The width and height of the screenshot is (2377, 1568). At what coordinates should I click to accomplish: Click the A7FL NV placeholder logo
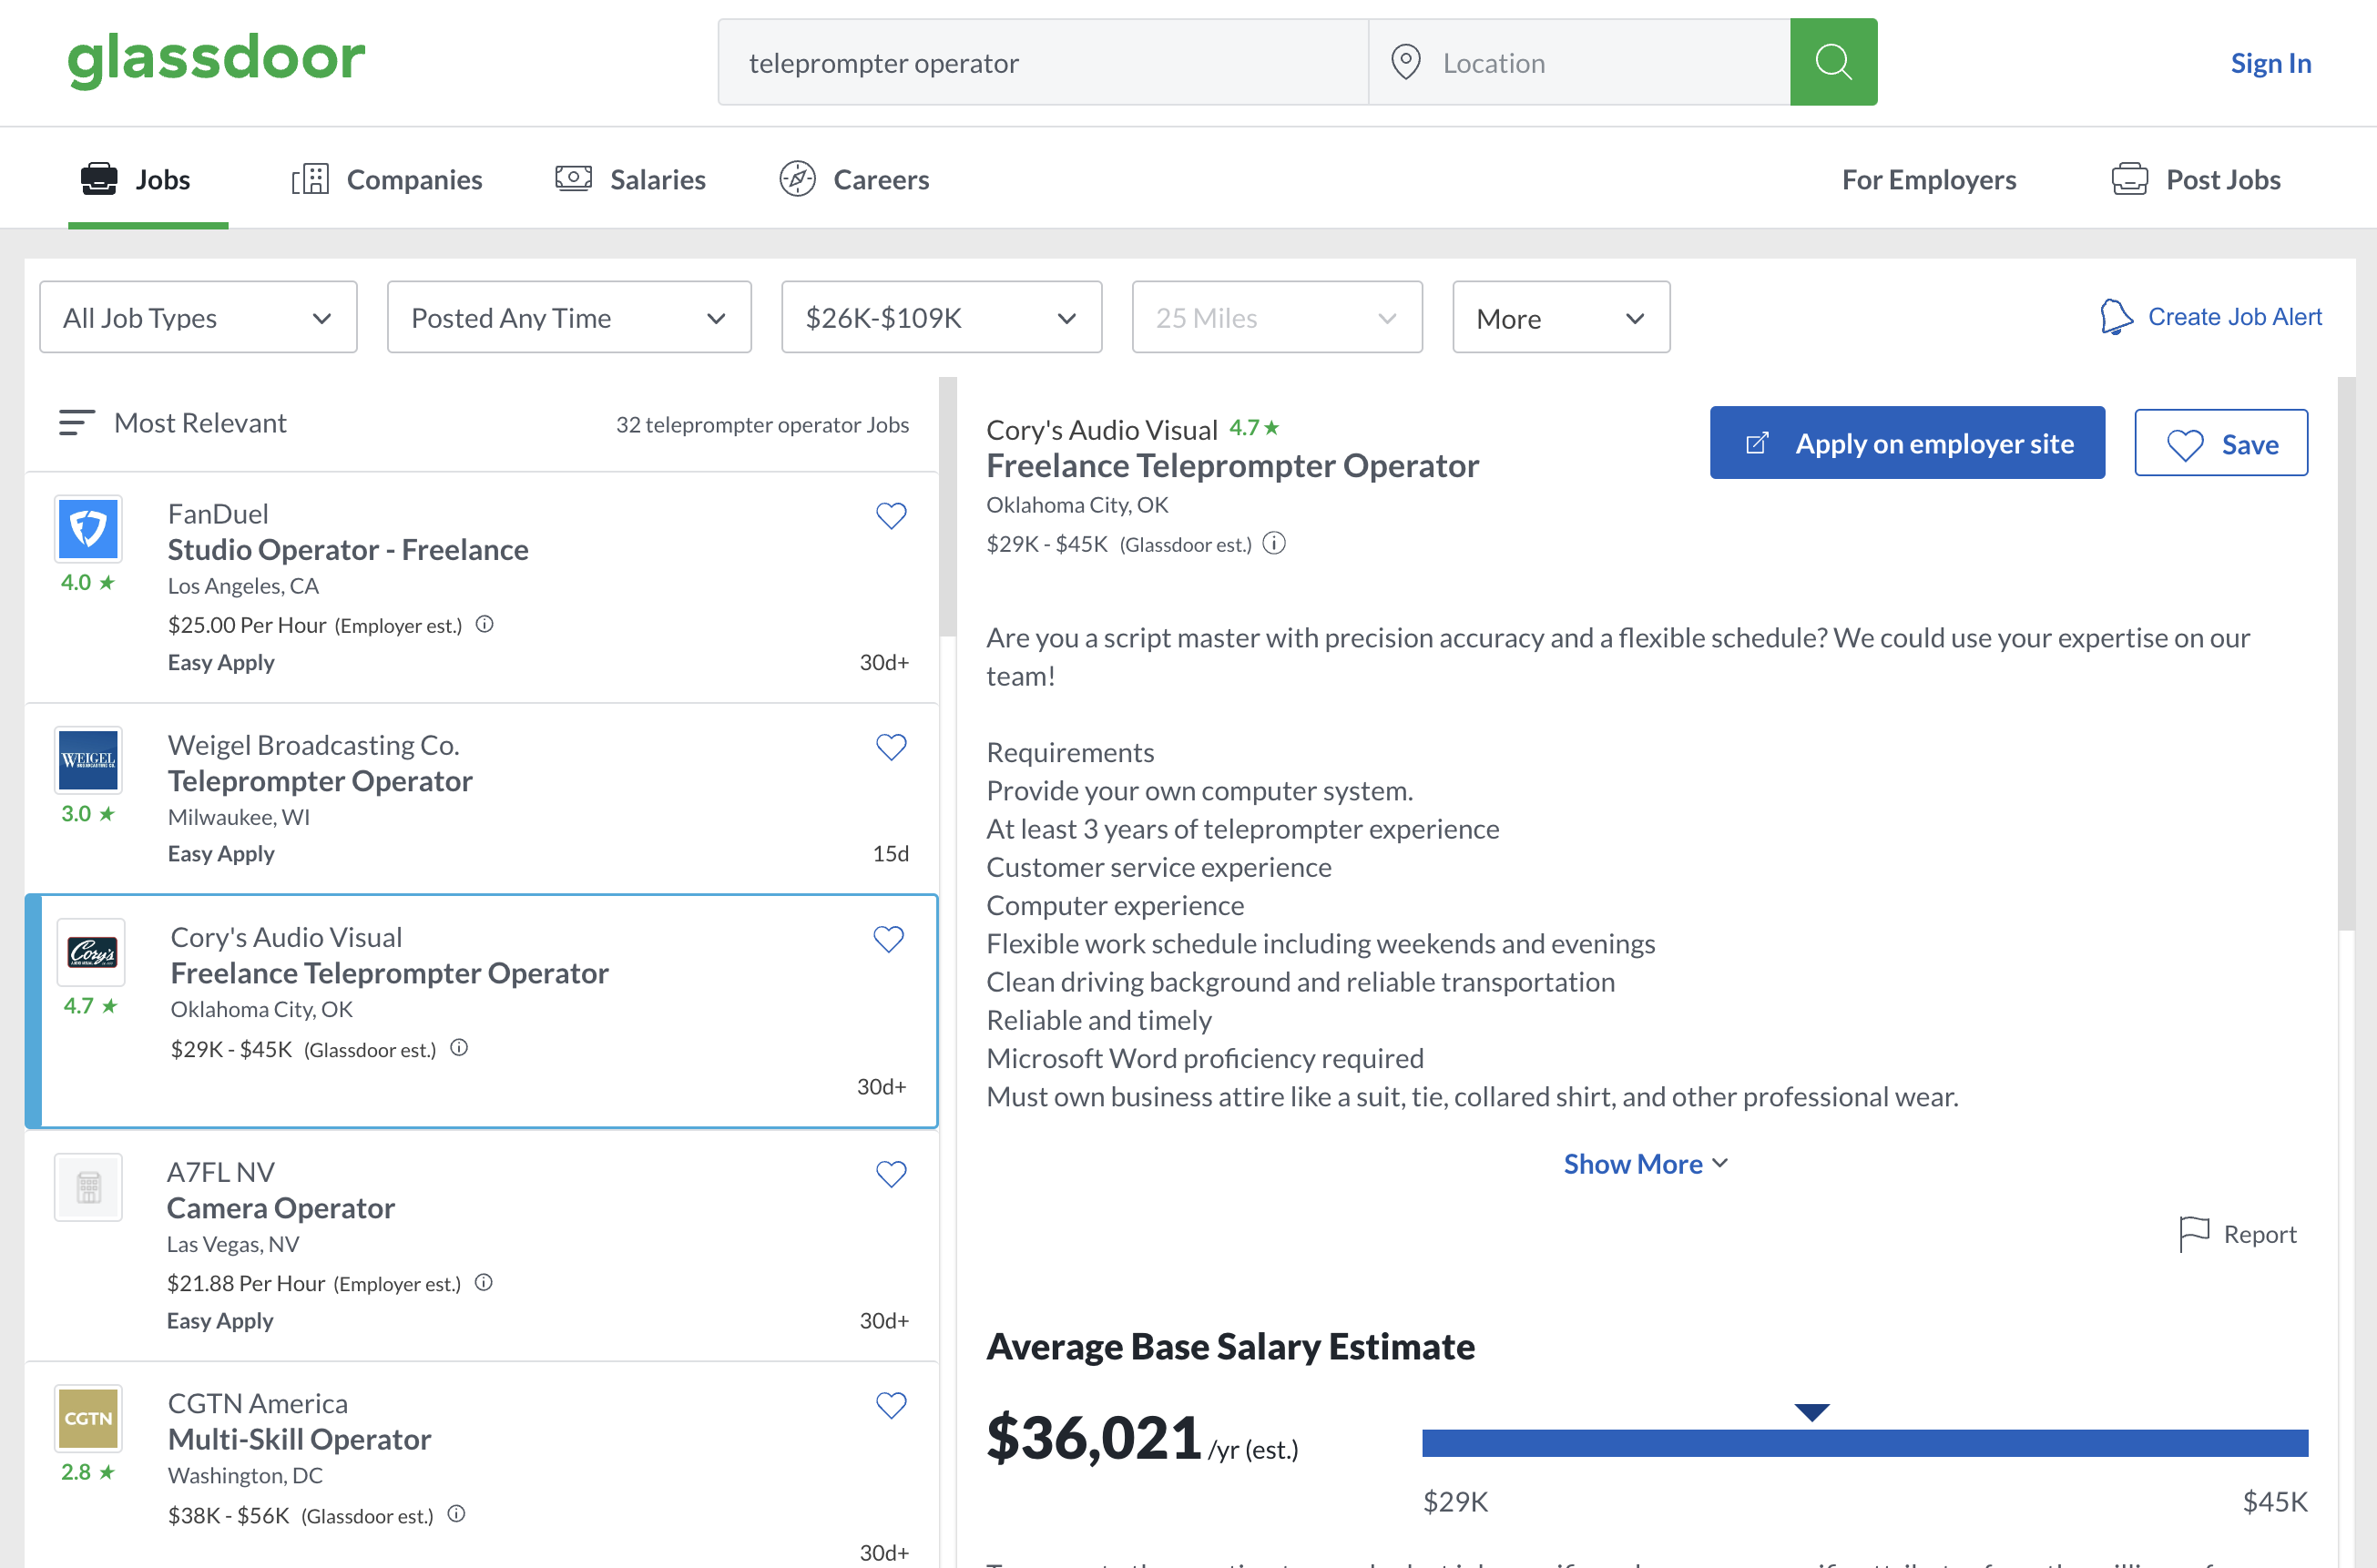pyautogui.click(x=88, y=1187)
